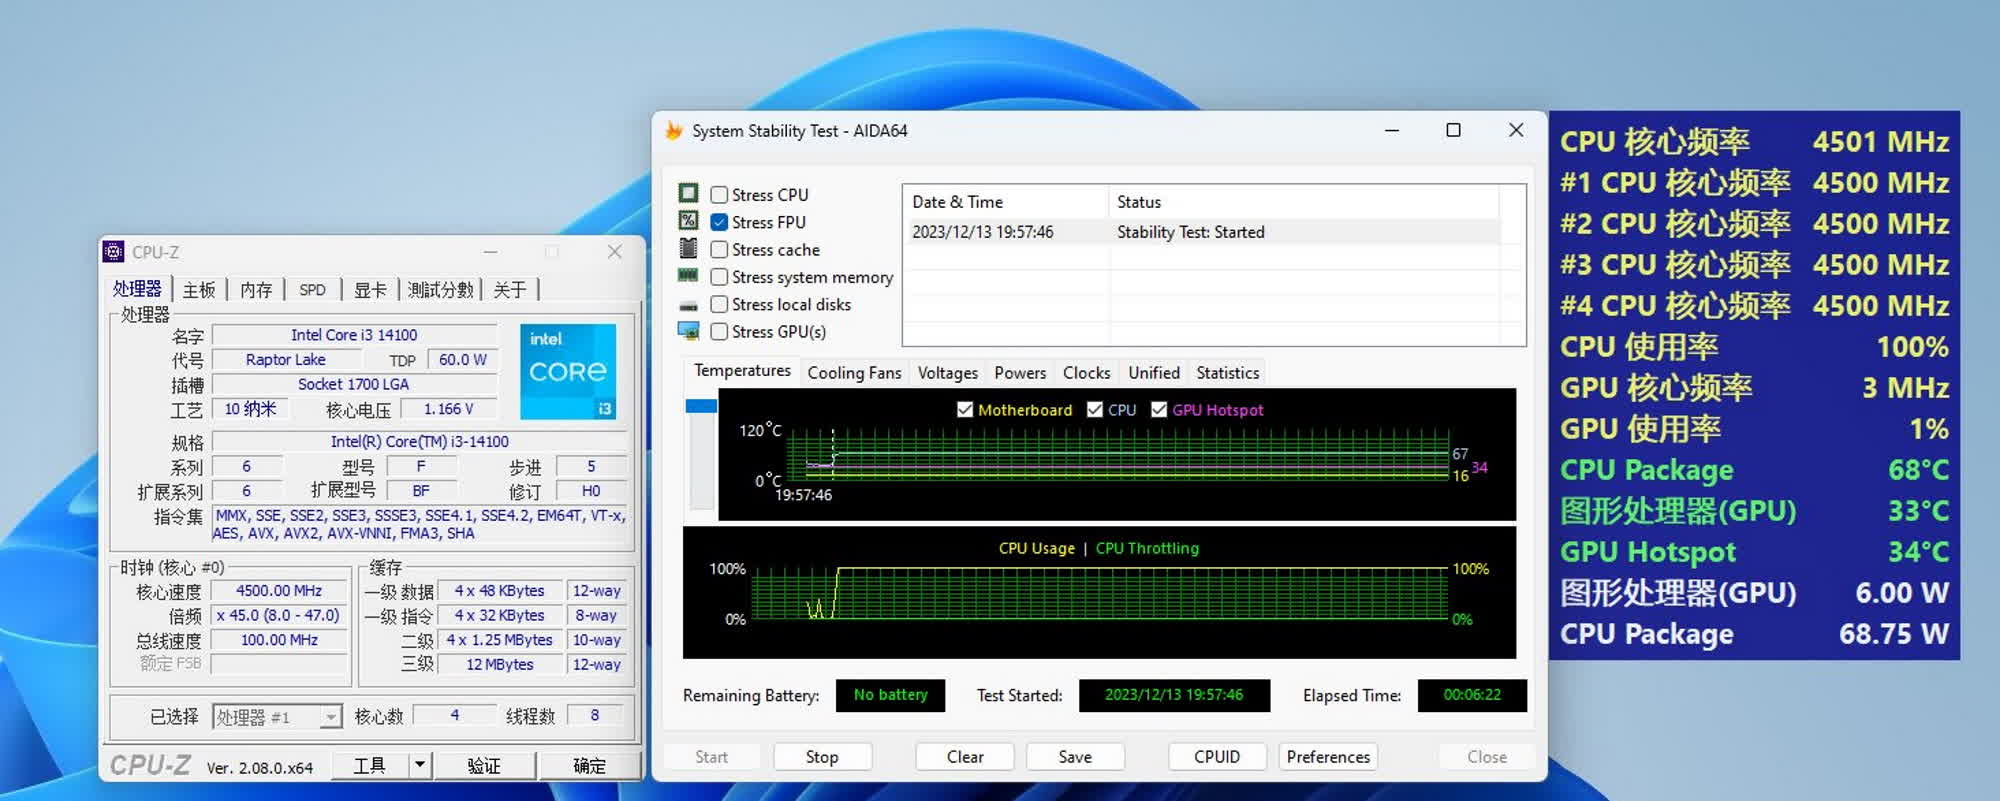Minimize the CPU-Z window
Viewport: 2000px width, 801px height.
coord(490,252)
